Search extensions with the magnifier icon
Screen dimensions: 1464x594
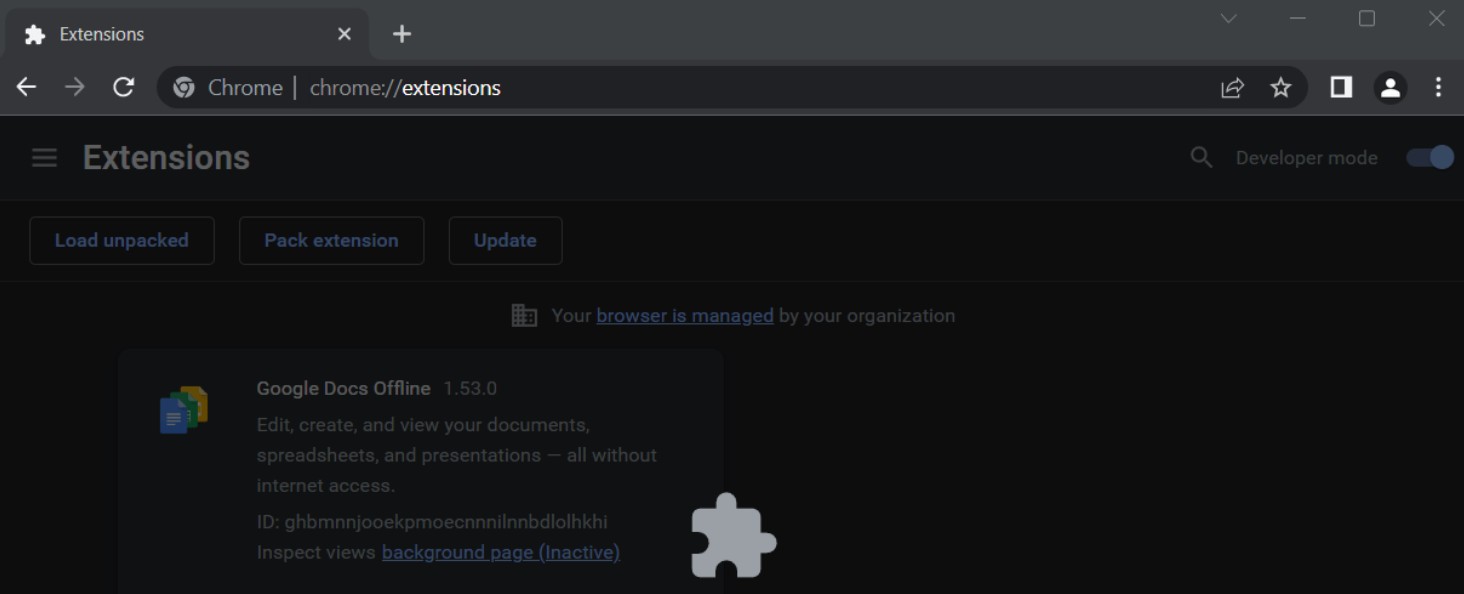click(1201, 158)
